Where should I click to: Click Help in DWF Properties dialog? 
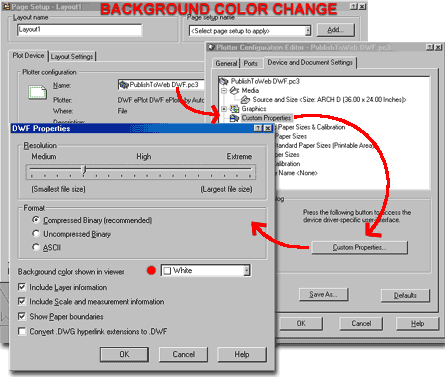tap(242, 354)
